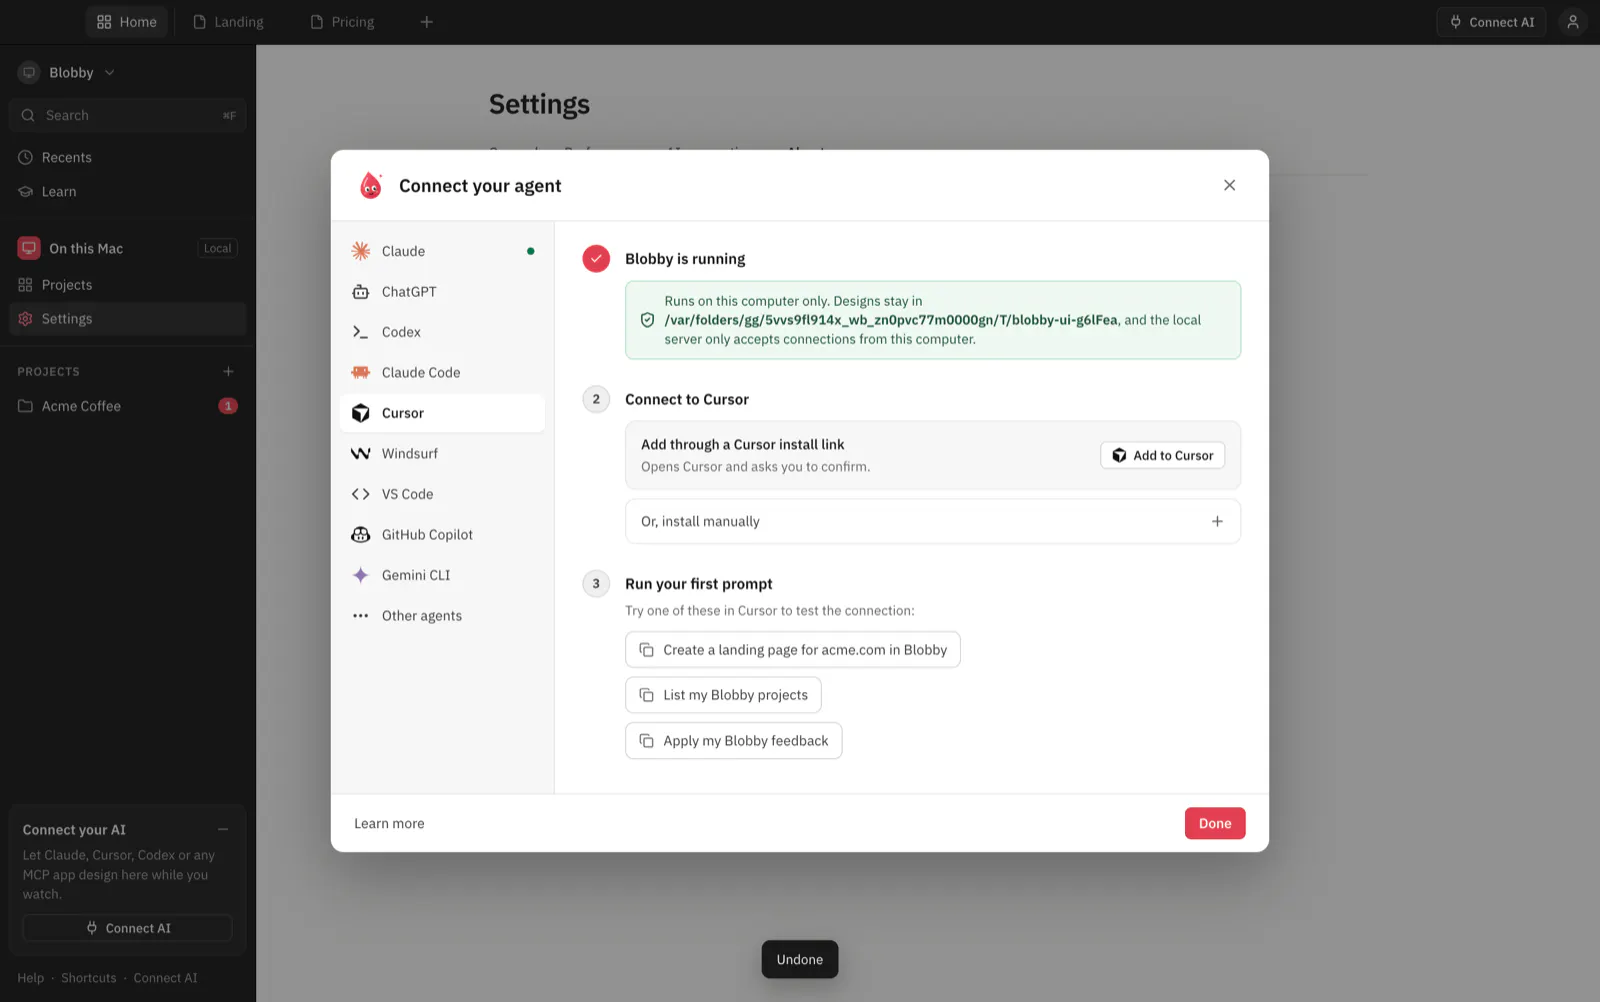Click the Done button
The image size is (1600, 1002).
coord(1215,823)
